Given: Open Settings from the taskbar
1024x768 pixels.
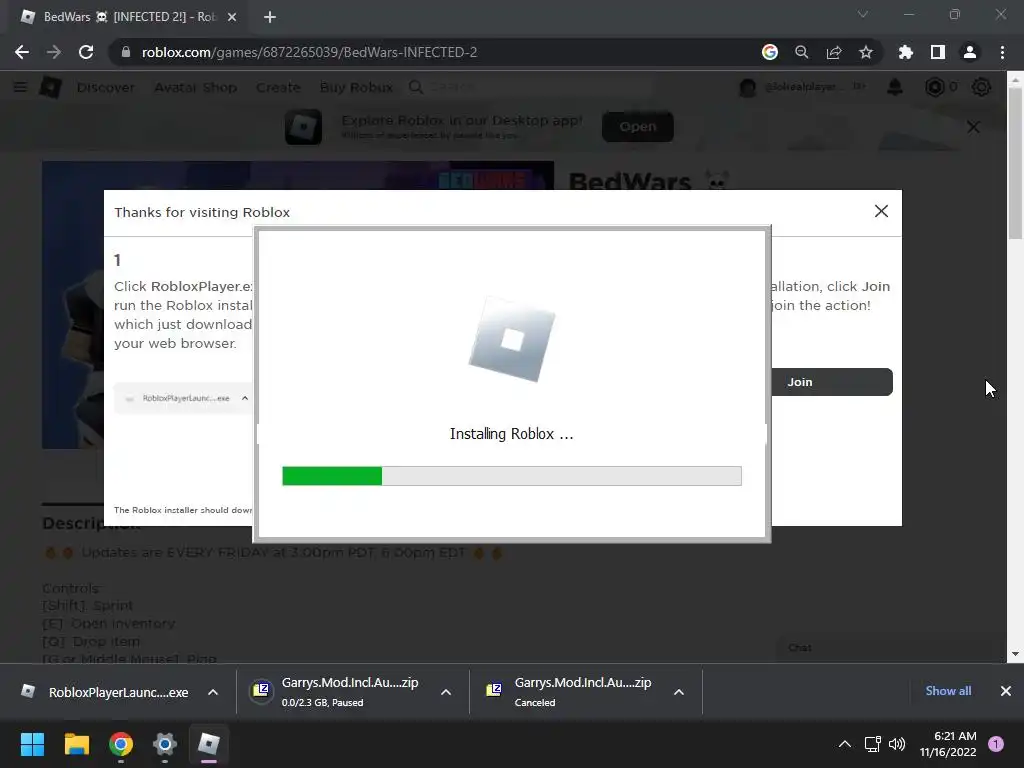Looking at the screenshot, I should coord(165,744).
